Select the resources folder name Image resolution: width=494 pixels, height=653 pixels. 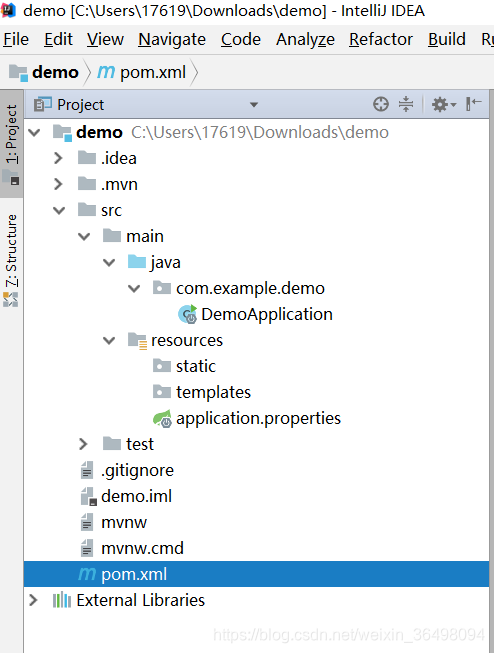tap(187, 341)
